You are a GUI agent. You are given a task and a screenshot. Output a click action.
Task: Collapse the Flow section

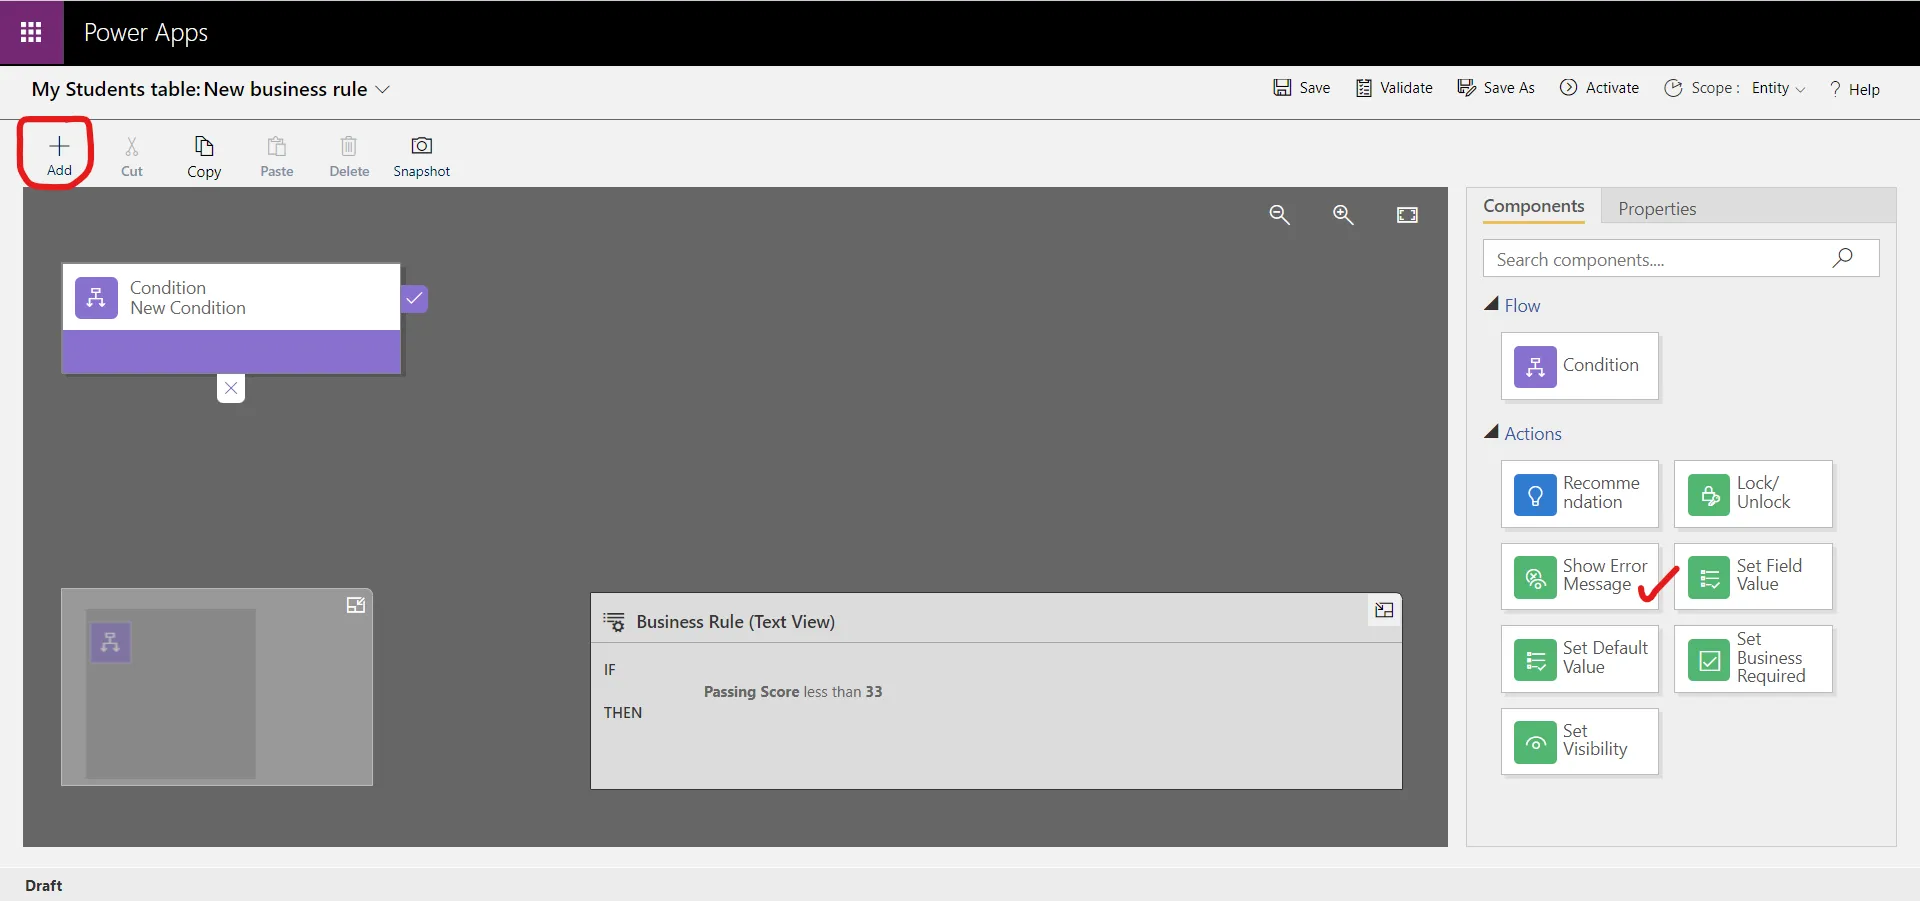click(1492, 305)
